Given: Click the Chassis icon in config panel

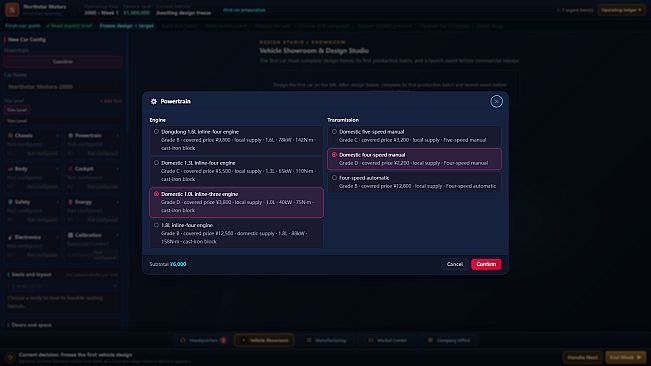Looking at the screenshot, I should (x=10, y=136).
